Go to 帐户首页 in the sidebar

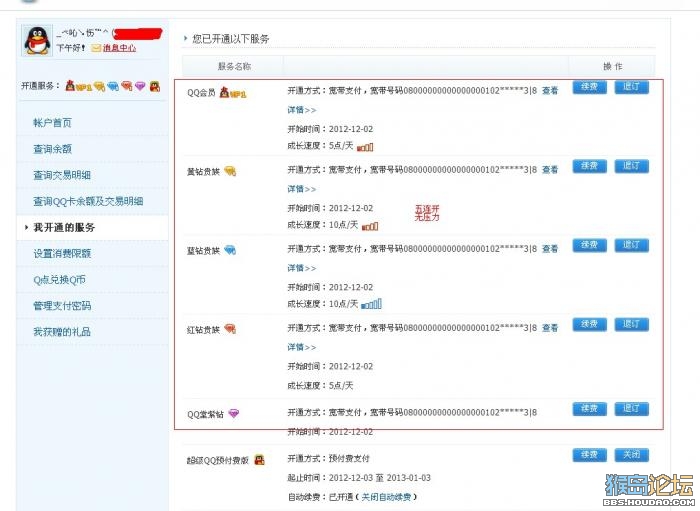52,123
